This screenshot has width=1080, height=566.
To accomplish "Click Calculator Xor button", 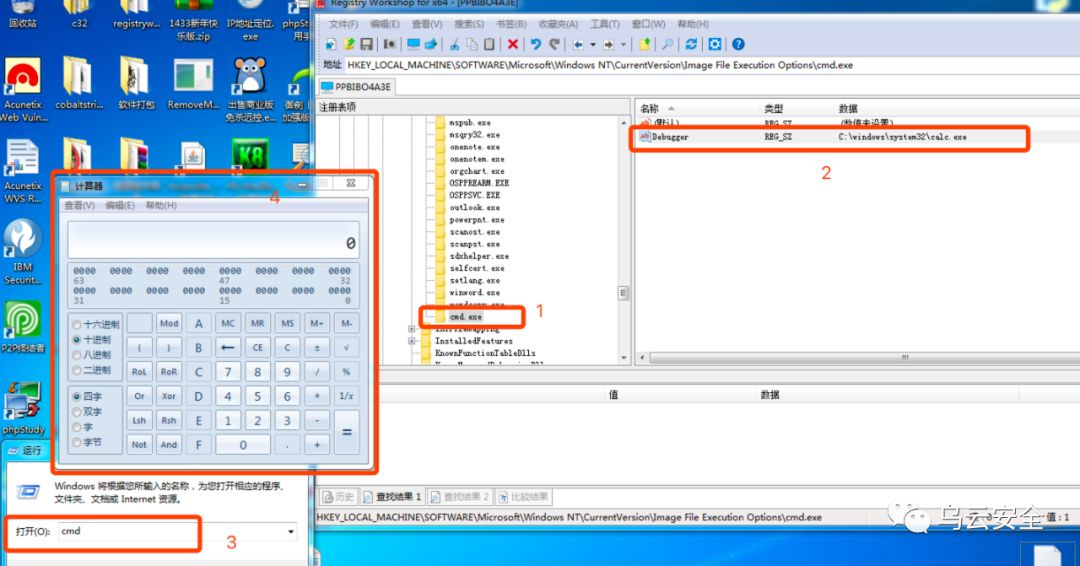I will point(169,396).
